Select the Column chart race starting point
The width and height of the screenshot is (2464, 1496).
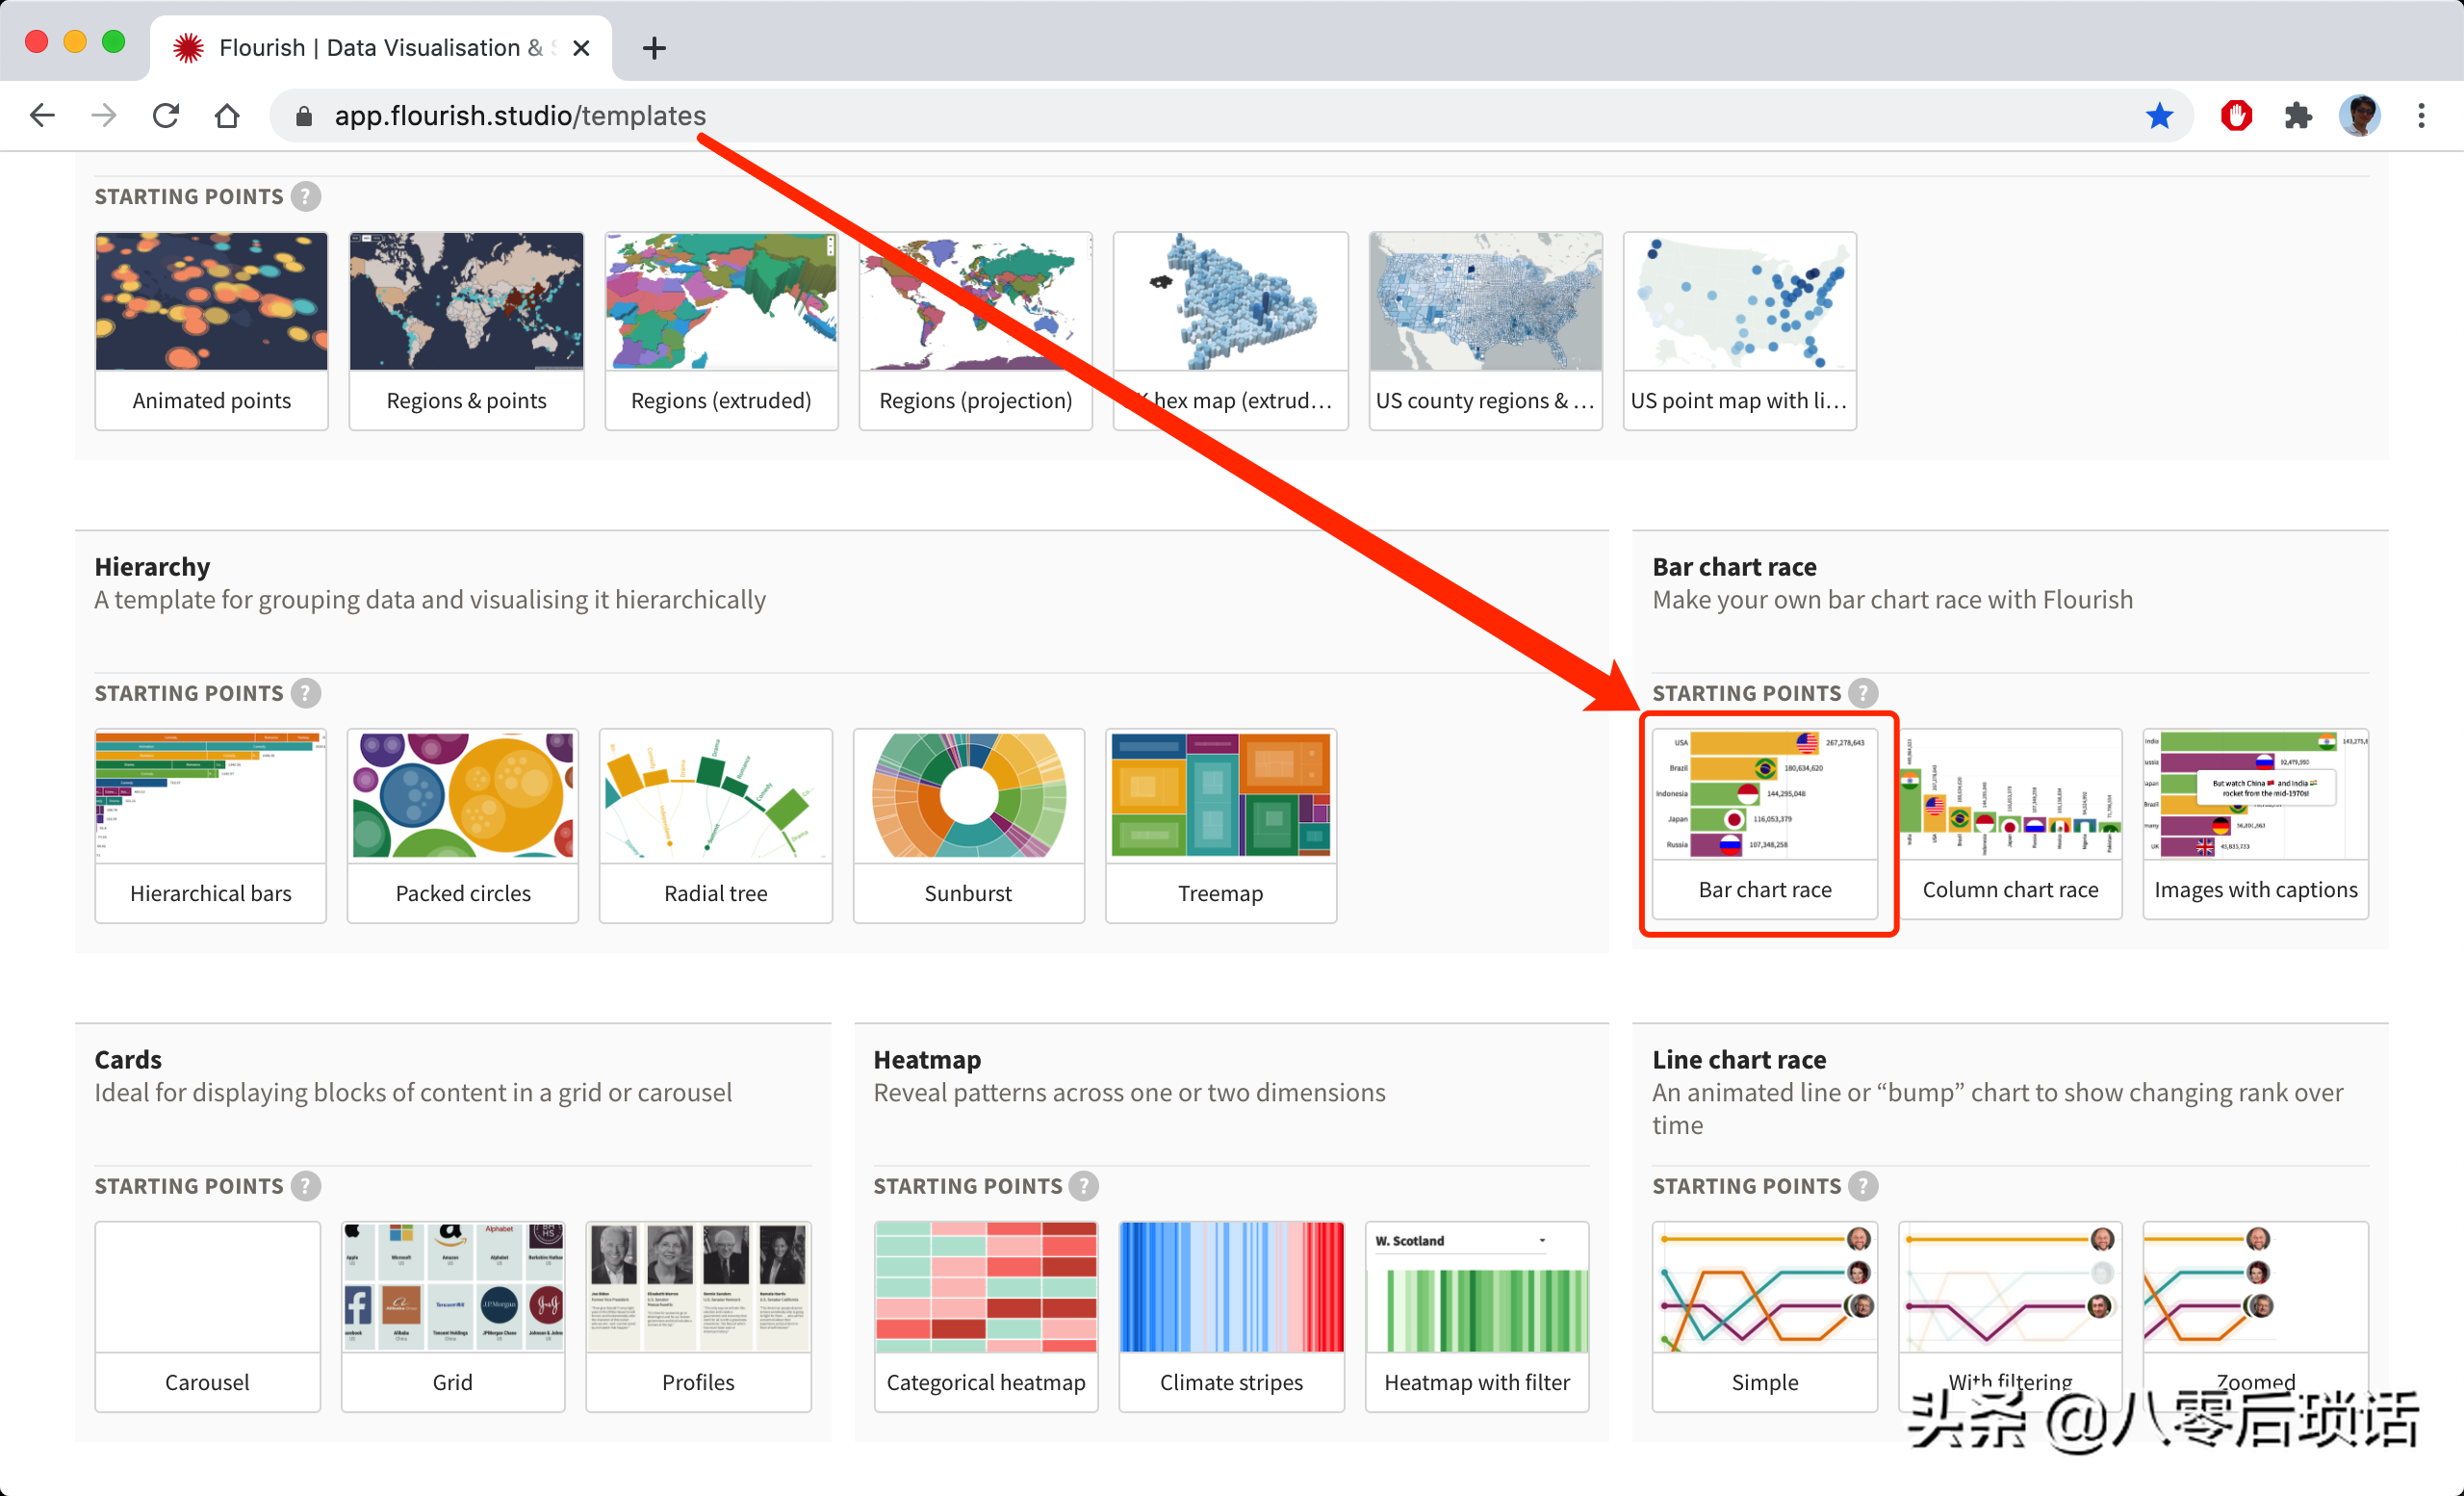[2010, 823]
